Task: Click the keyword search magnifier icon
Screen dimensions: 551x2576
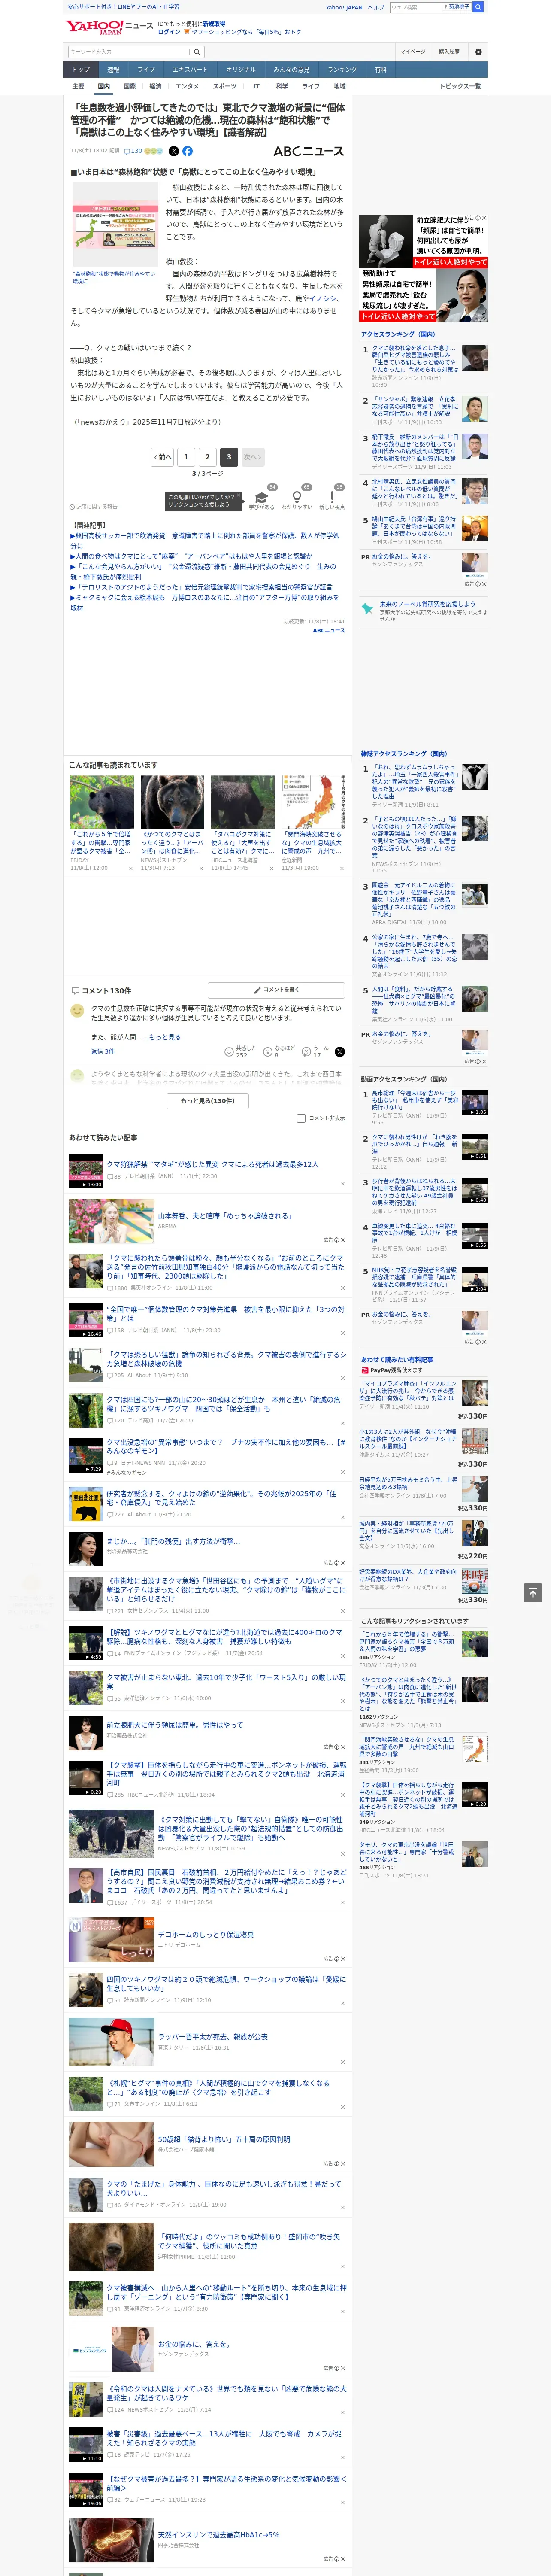Action: point(197,52)
